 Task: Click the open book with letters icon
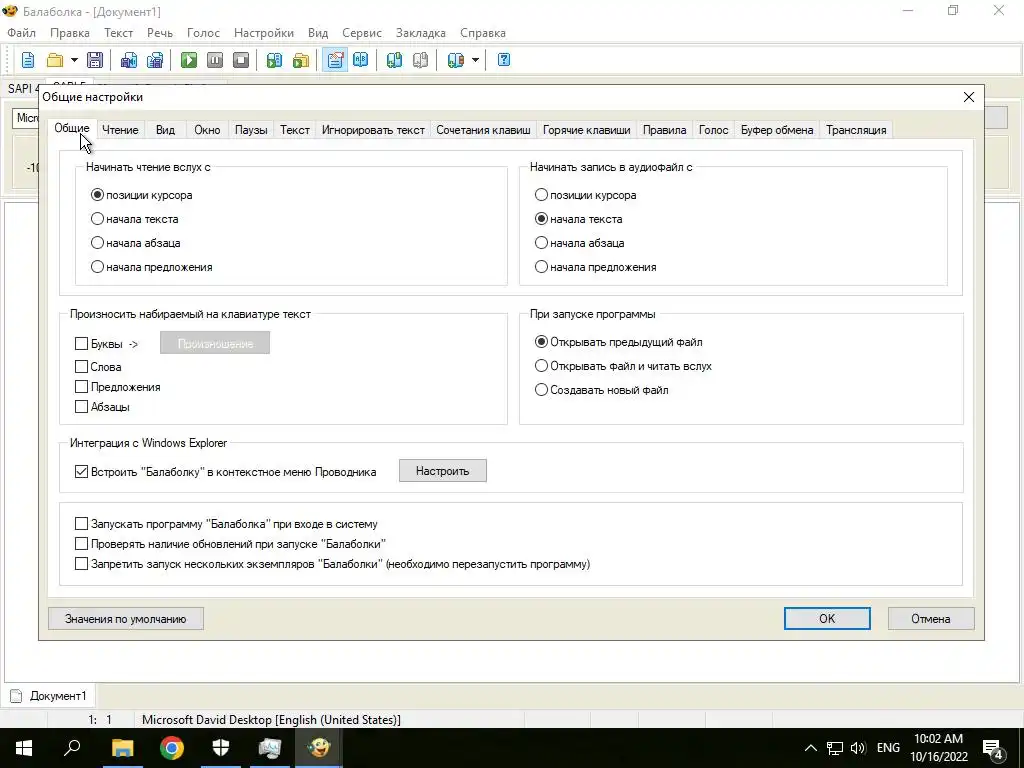[x=360, y=60]
